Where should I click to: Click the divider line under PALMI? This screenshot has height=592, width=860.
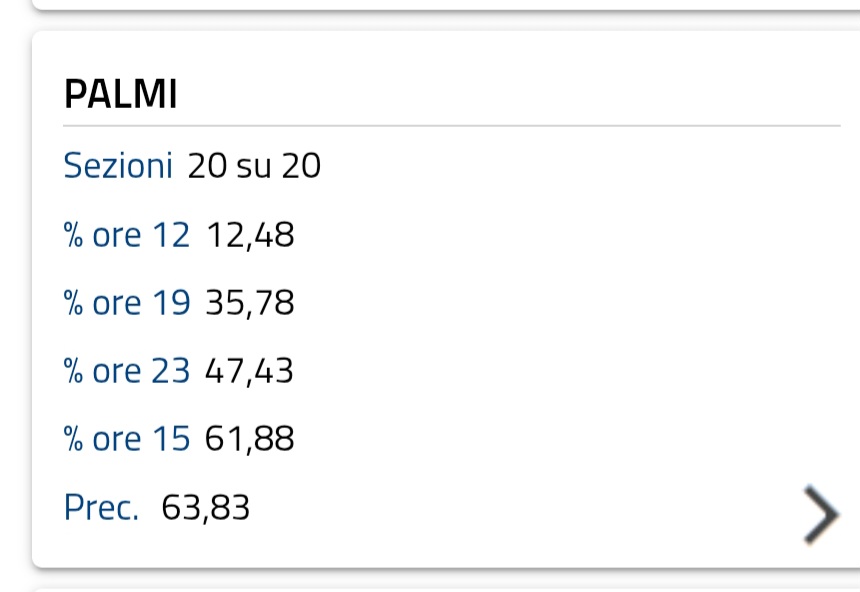click(452, 126)
